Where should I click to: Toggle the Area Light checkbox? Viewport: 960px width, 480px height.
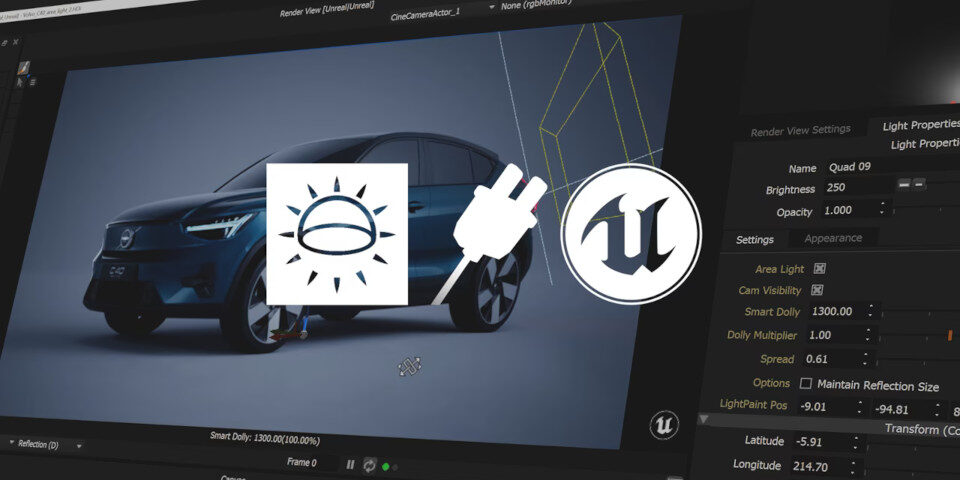point(820,269)
